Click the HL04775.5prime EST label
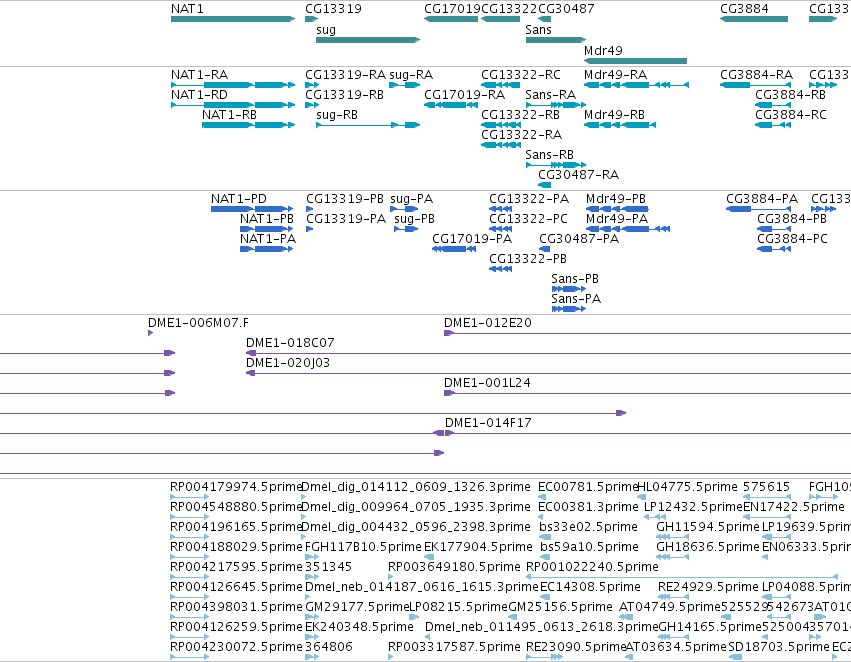851x662 pixels. point(687,487)
